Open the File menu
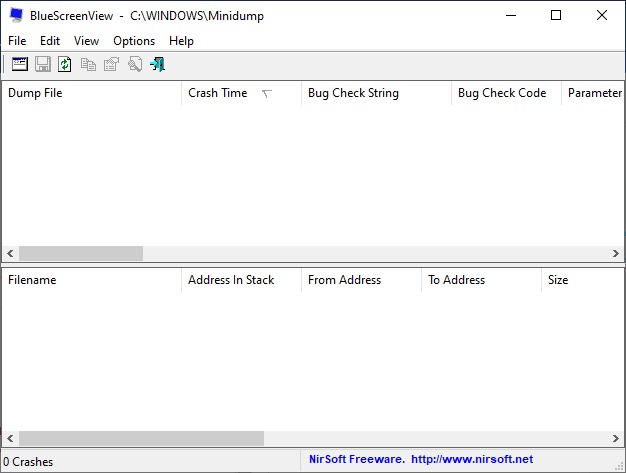 (x=17, y=41)
